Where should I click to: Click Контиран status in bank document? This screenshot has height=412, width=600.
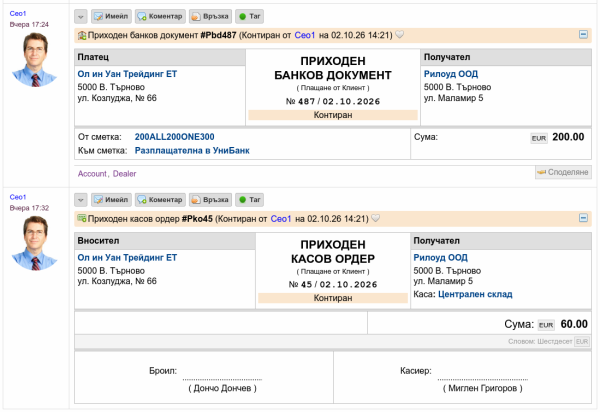[x=333, y=115]
